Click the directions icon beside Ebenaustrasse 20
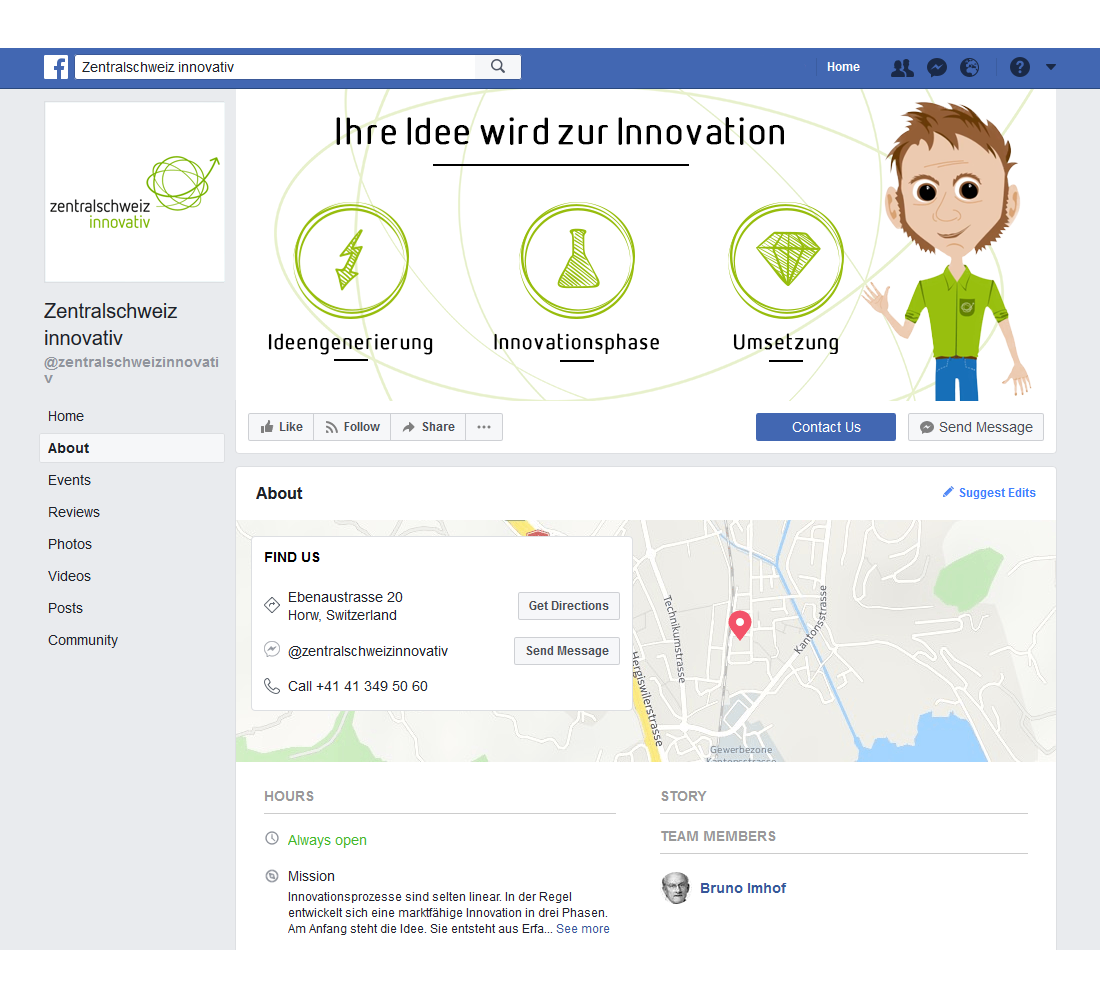Image resolution: width=1100 pixels, height=1000 pixels. (272, 604)
